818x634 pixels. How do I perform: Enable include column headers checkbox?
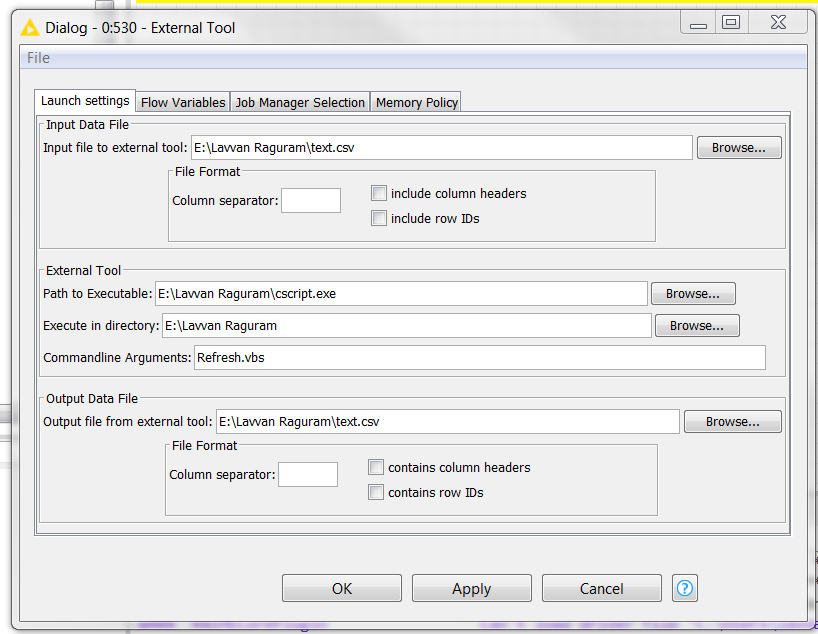pyautogui.click(x=379, y=193)
